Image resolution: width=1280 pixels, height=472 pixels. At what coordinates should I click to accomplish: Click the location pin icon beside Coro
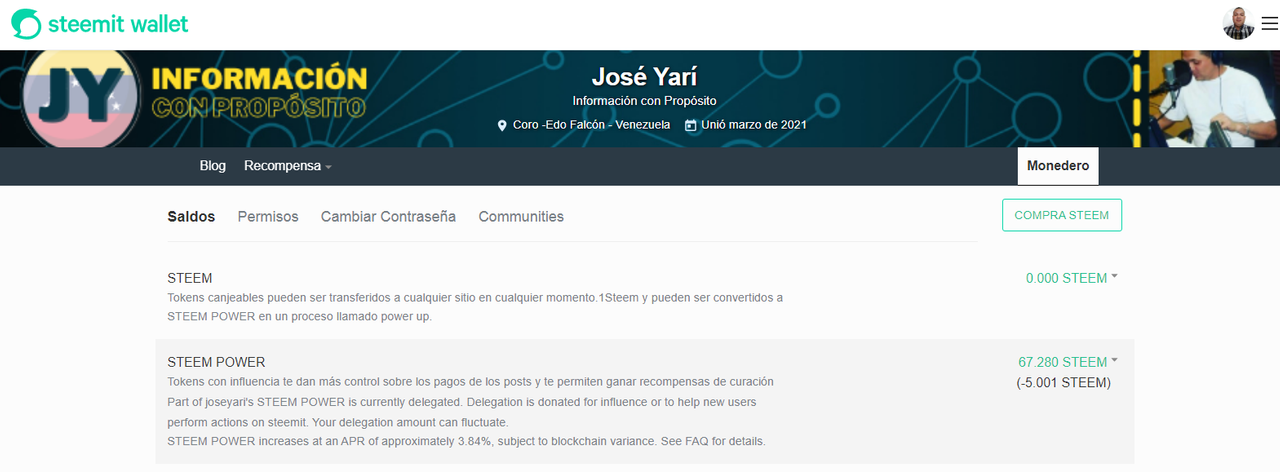click(x=503, y=125)
